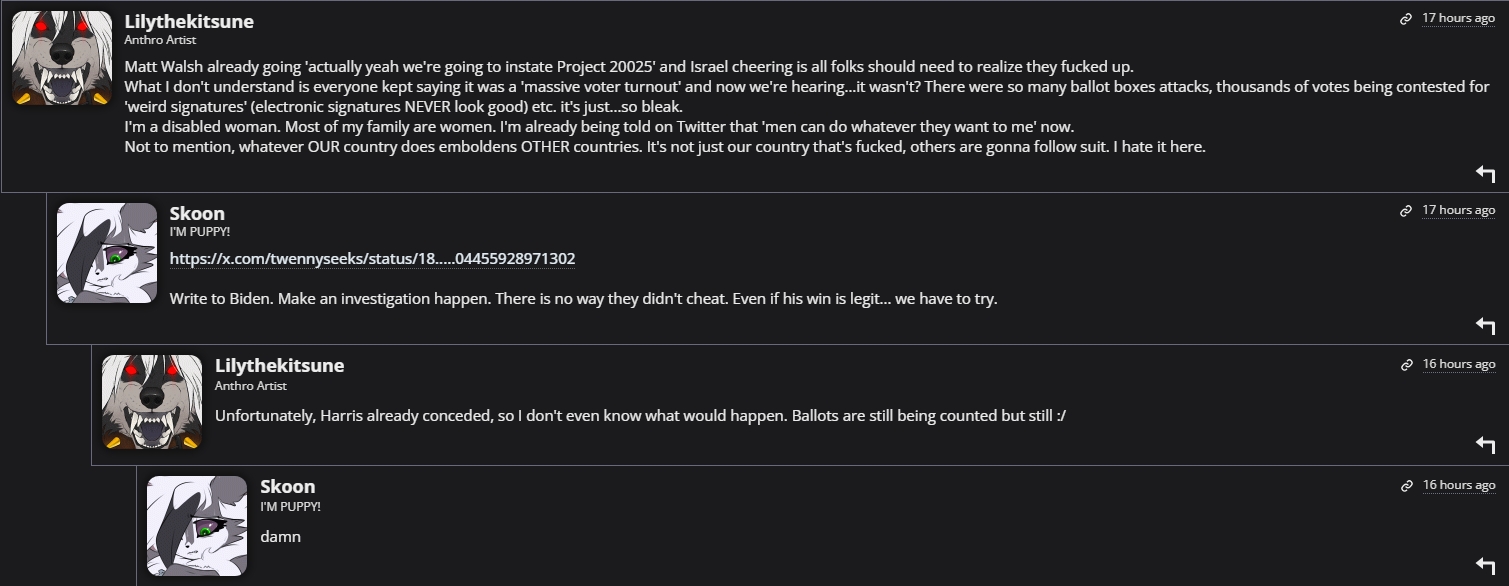Open Lilythekitsune's profile from top comment username

pyautogui.click(x=189, y=21)
